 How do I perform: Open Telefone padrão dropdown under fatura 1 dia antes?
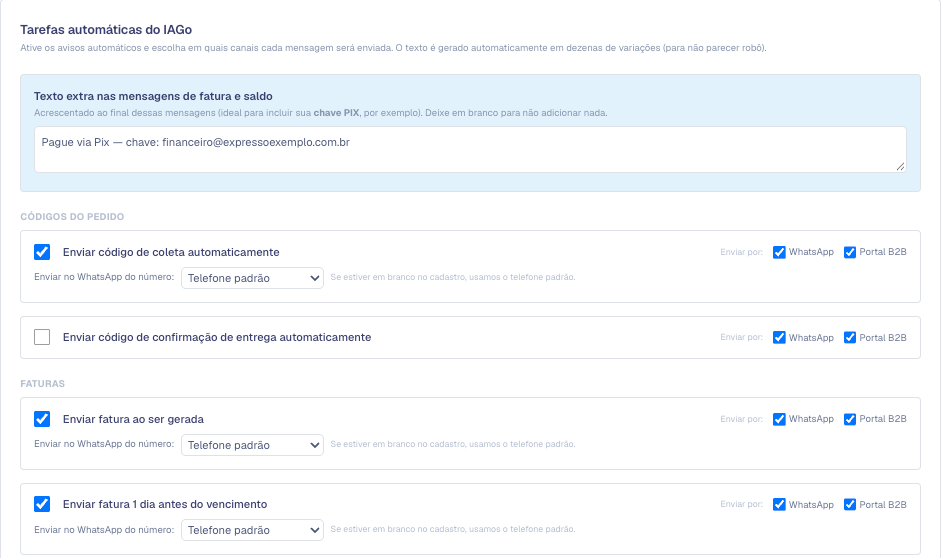[x=252, y=530]
